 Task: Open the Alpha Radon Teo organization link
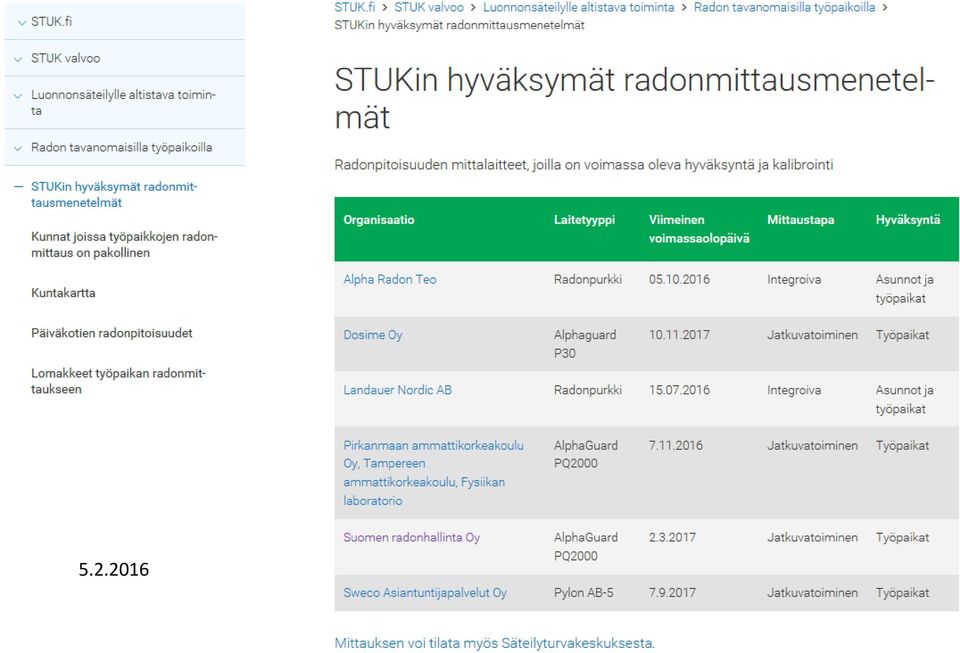pos(390,280)
